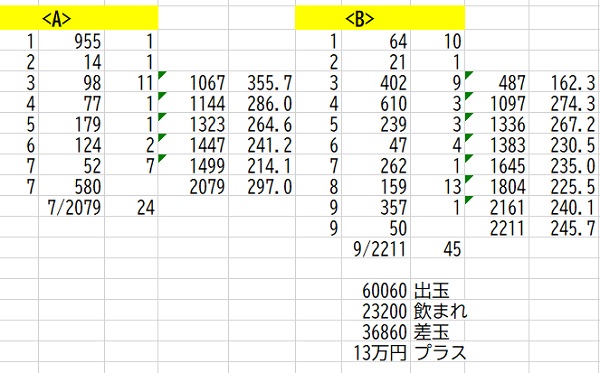Click the average value 230.5
600x373 pixels.
point(564,145)
